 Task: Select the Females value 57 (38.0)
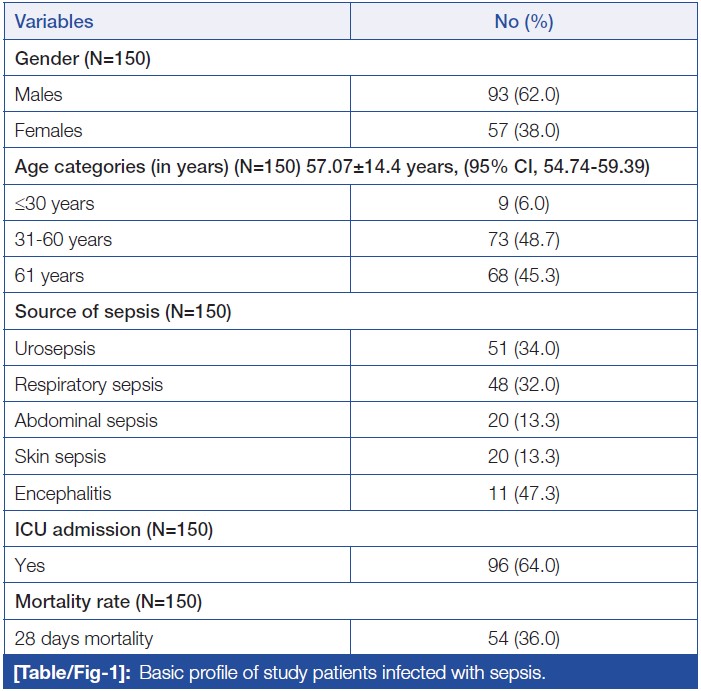[x=523, y=131]
